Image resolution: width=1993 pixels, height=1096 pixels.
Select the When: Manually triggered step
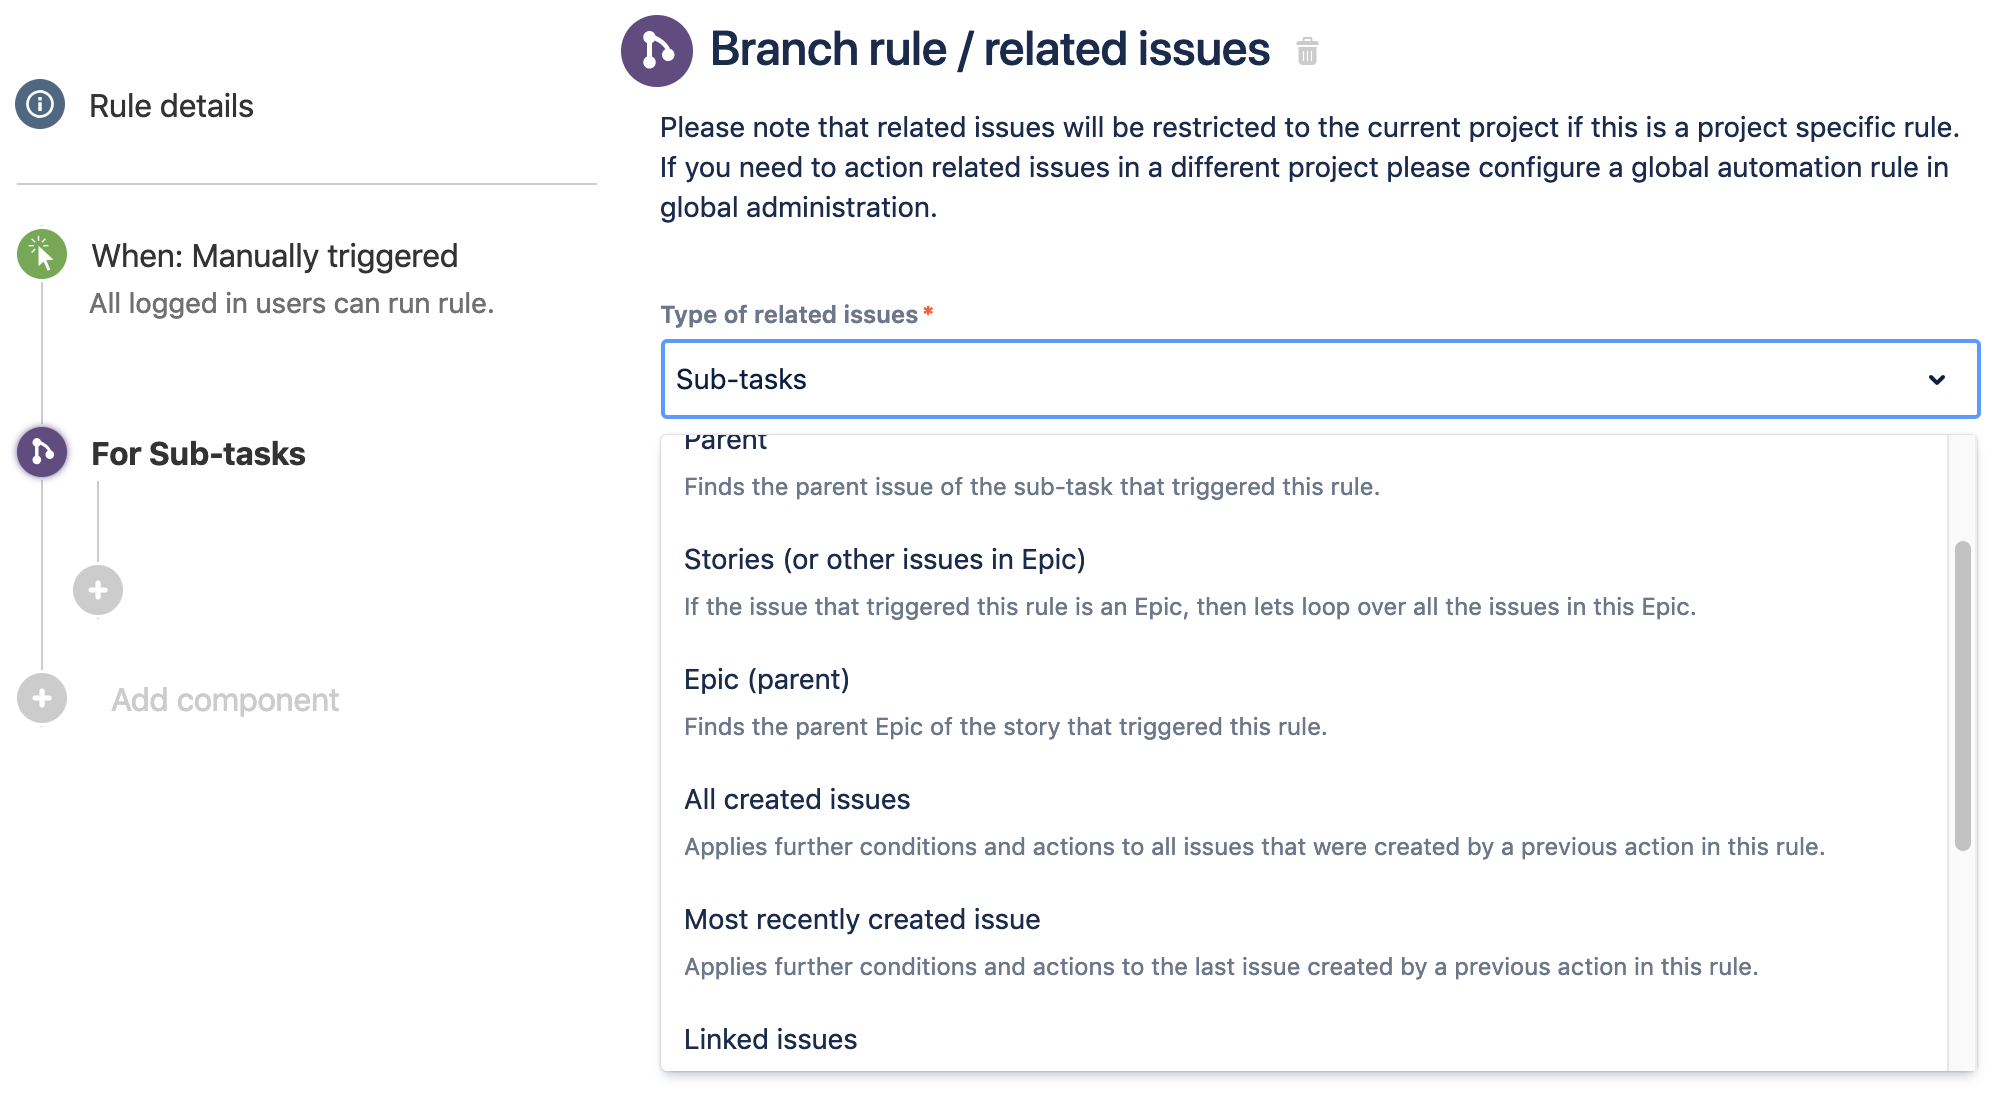[274, 256]
